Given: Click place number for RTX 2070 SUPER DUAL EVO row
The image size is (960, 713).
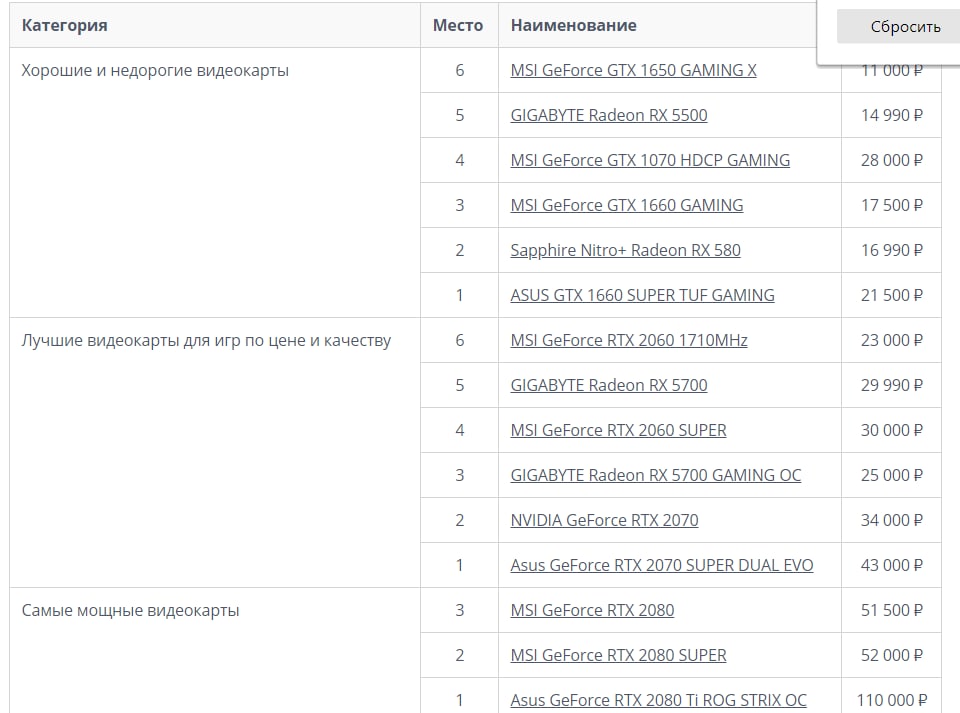Looking at the screenshot, I should [459, 565].
